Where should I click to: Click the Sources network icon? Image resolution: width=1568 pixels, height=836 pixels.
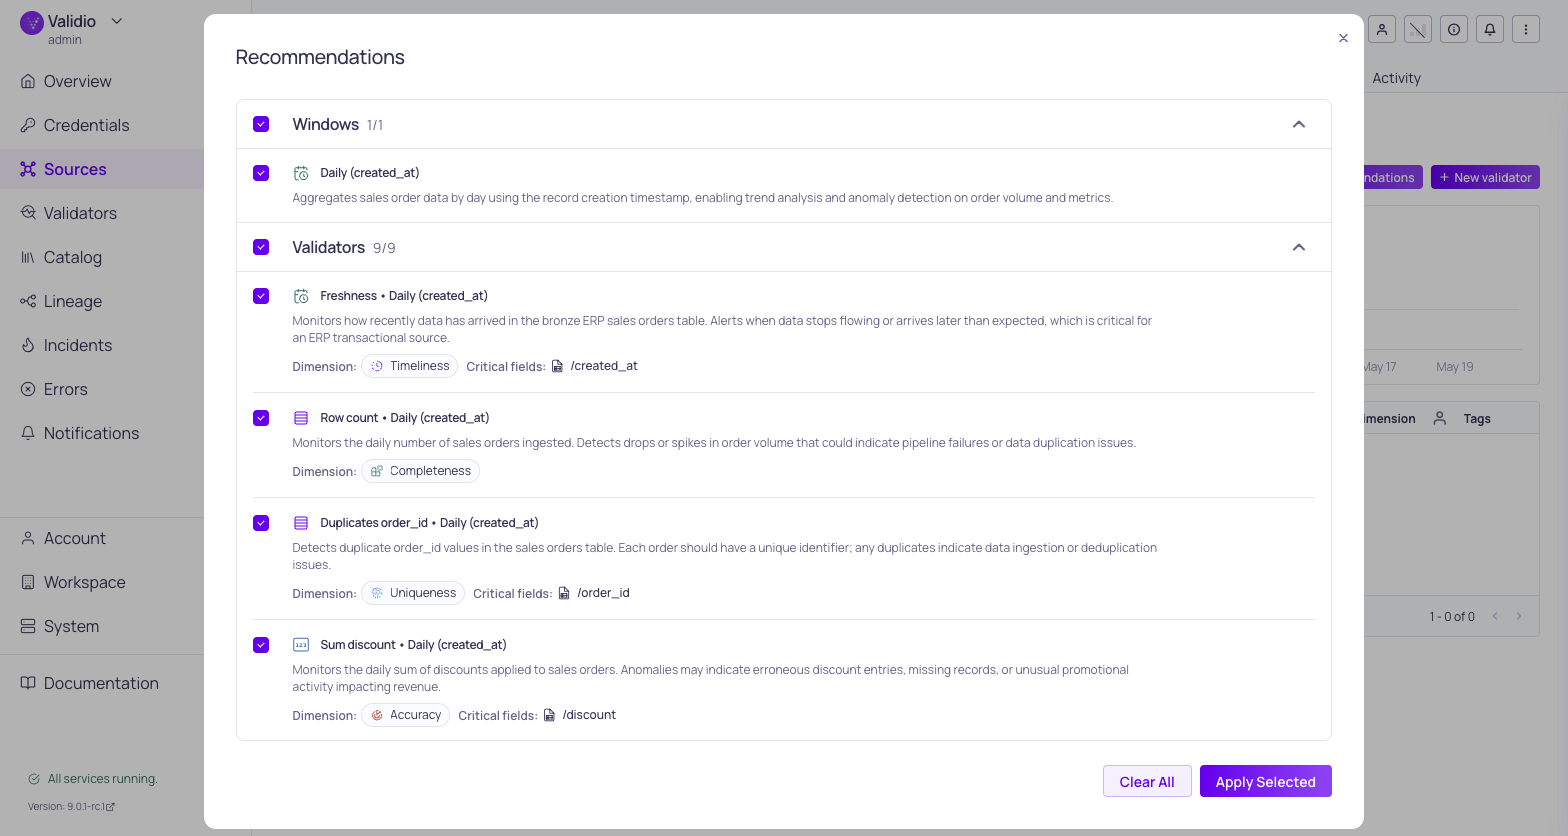(x=28, y=169)
